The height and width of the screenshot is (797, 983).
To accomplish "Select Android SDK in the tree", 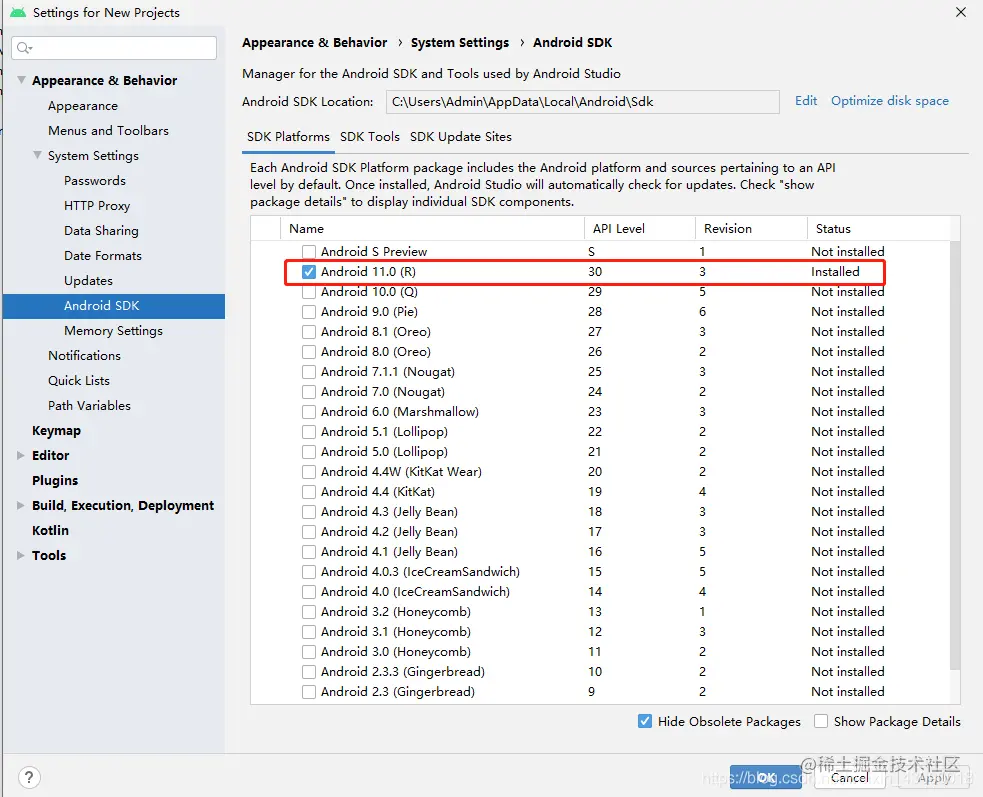I will pyautogui.click(x=114, y=306).
